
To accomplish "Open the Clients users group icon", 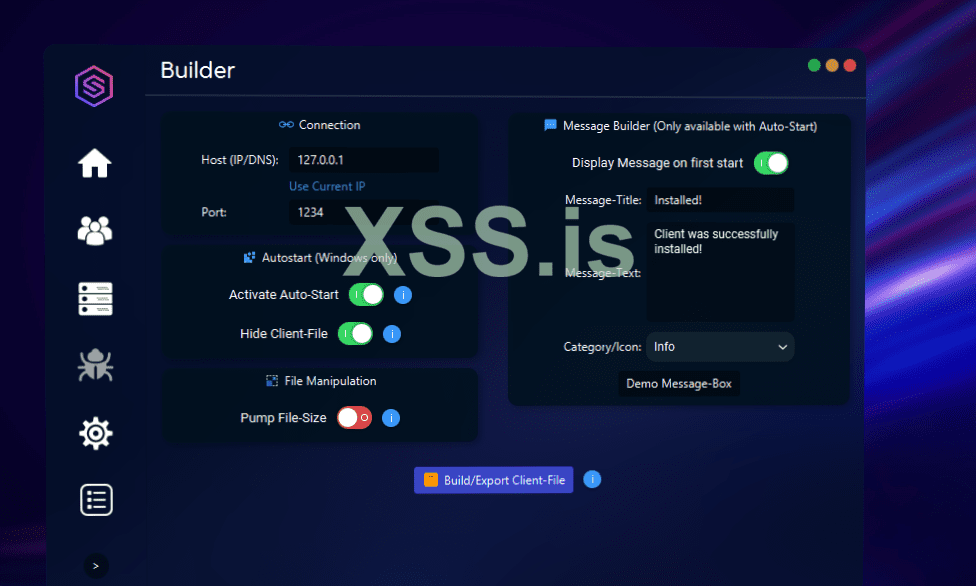I will tap(95, 230).
